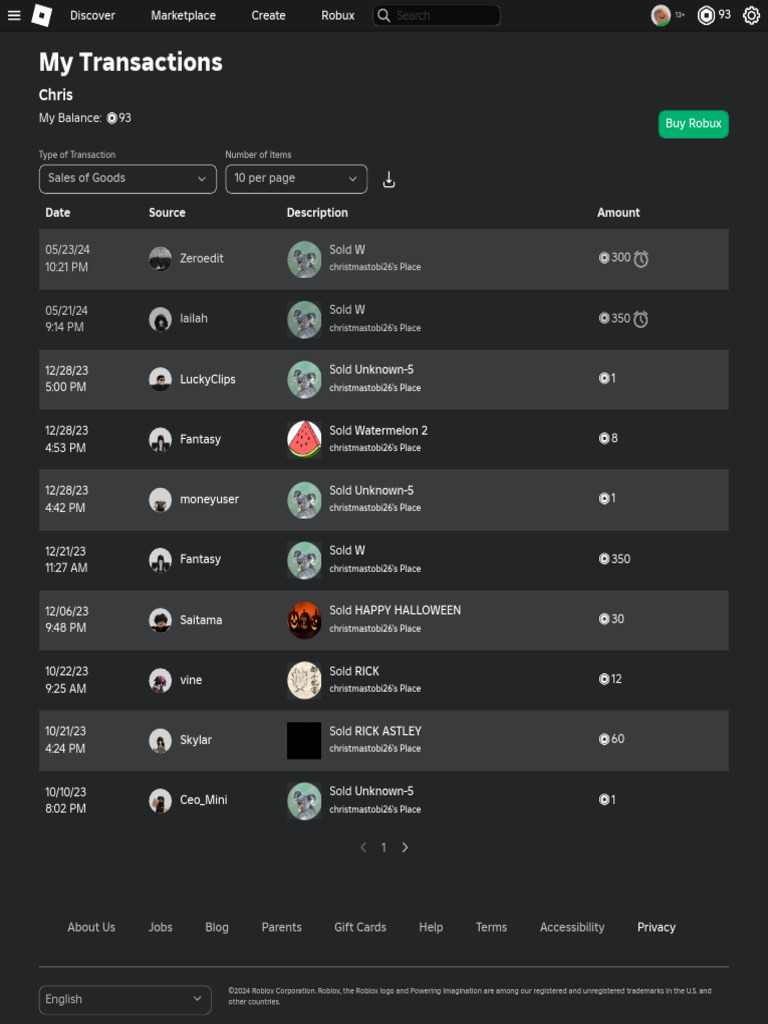This screenshot has height=1024, width=768.
Task: Open Saitama avatar icon
Action: pos(160,620)
